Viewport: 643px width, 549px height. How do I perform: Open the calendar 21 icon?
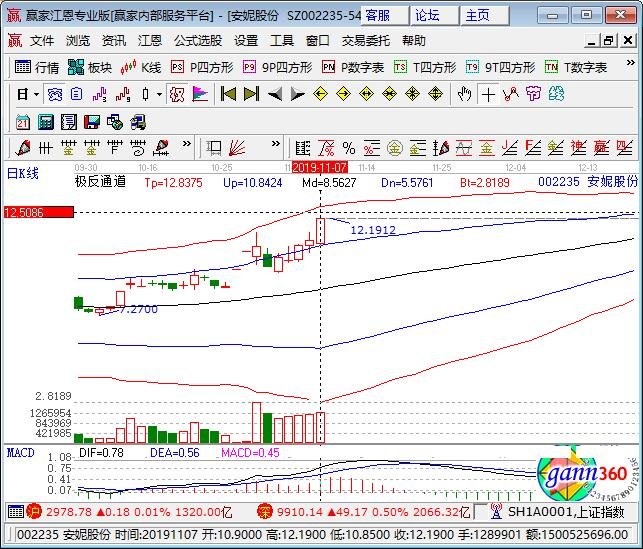click(x=23, y=122)
